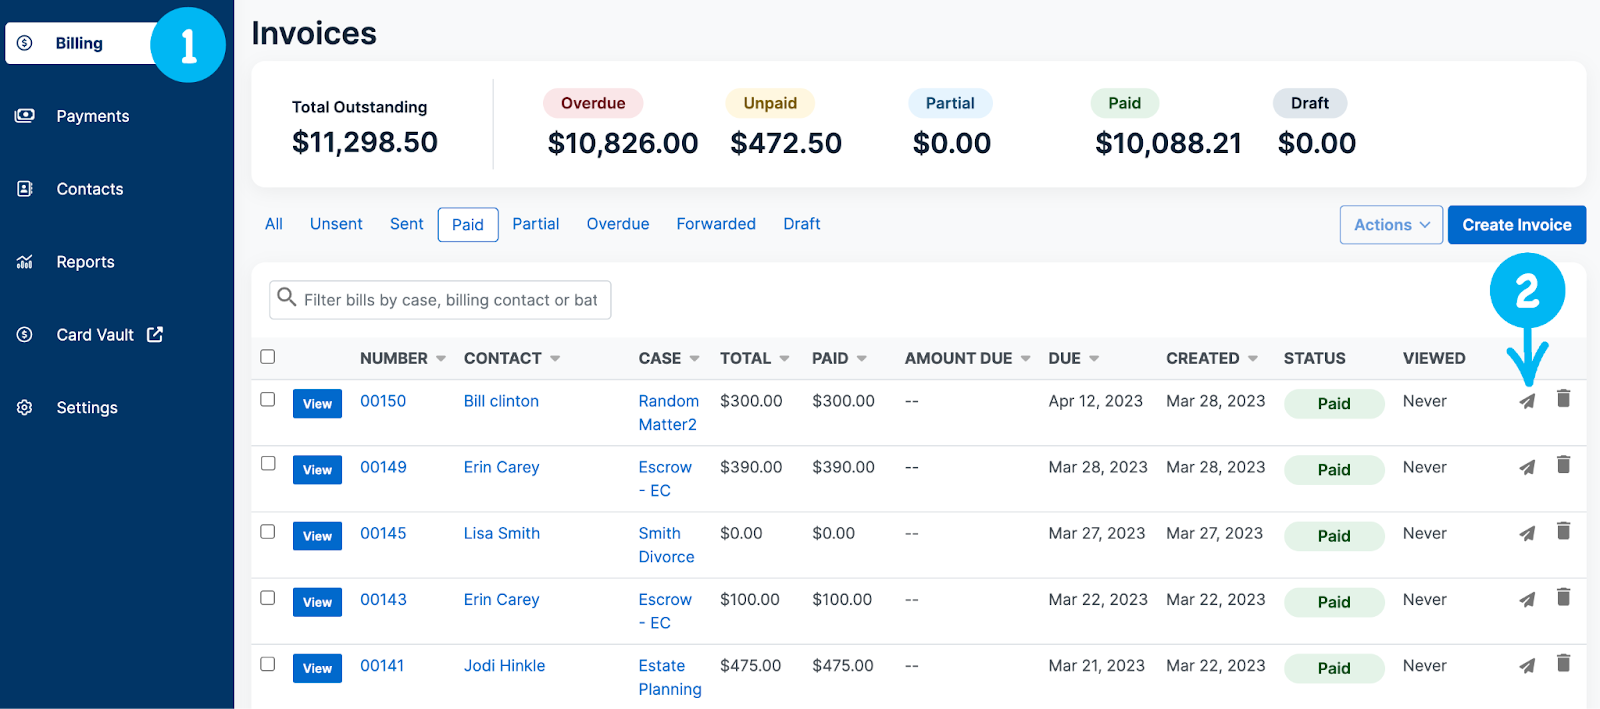
Task: Delete invoice 00149 with trash icon
Action: 1563,465
